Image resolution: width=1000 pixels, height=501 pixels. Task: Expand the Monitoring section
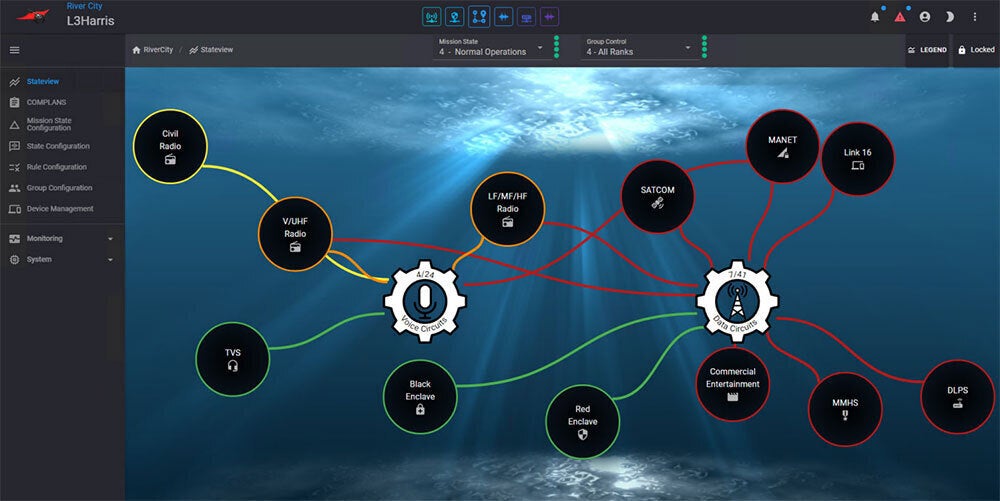(x=62, y=238)
